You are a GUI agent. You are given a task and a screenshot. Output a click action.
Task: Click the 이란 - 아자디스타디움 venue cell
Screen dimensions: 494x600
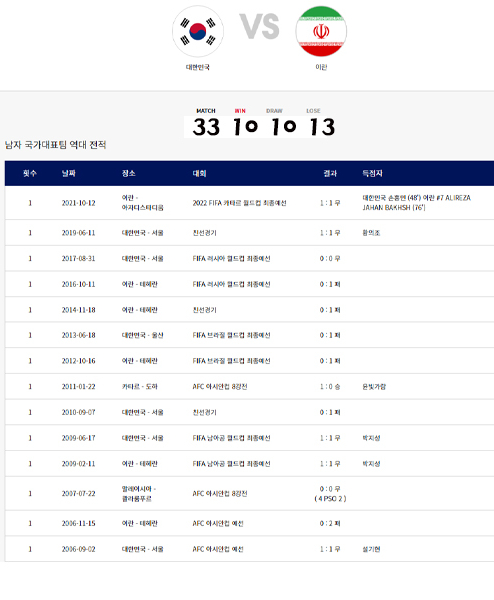coord(142,203)
